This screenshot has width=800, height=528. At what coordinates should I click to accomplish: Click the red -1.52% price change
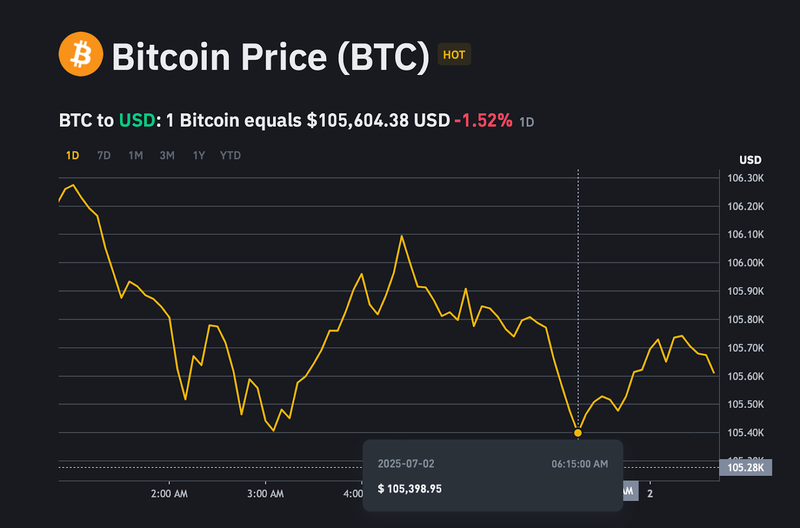483,120
